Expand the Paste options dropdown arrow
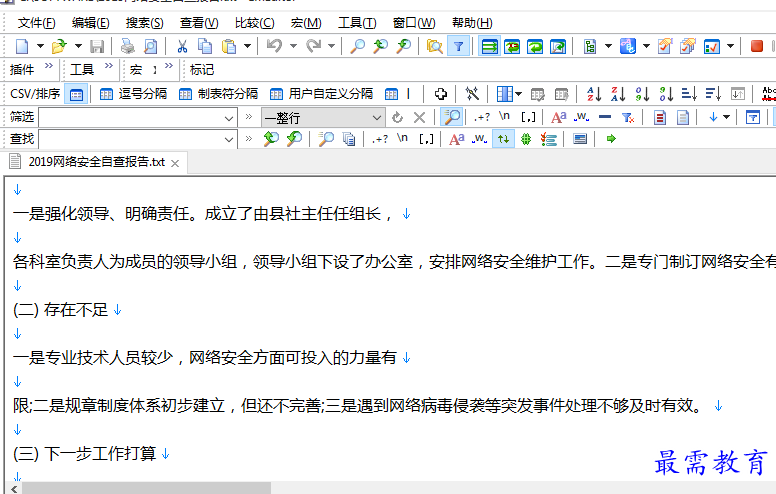 click(x=247, y=47)
